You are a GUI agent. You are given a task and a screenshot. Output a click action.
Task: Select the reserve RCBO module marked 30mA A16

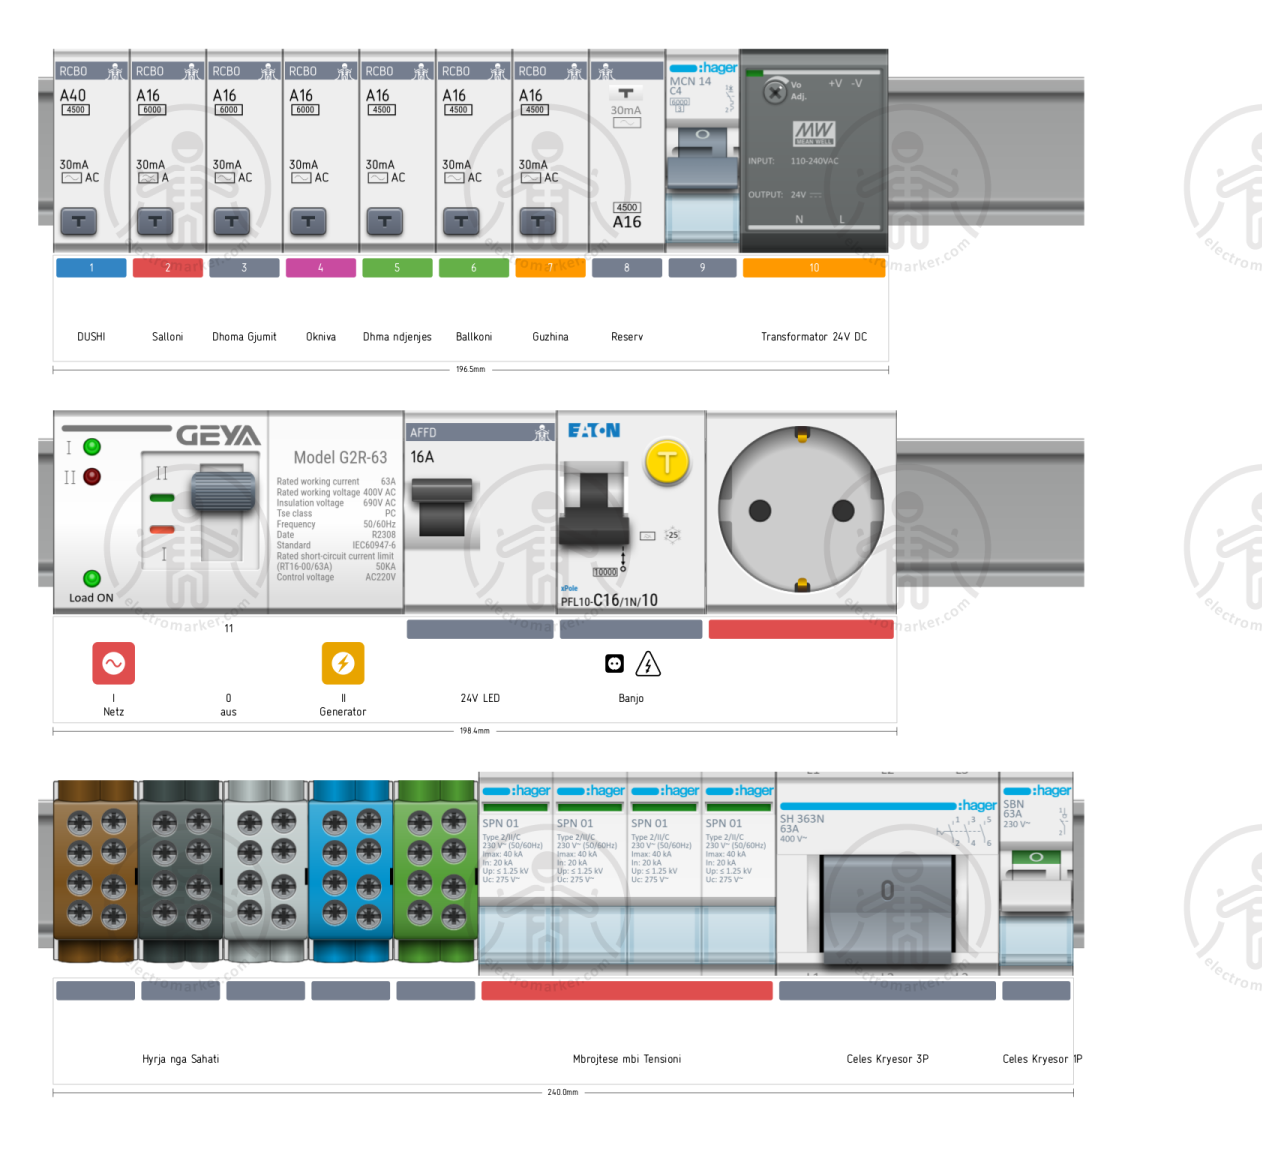(627, 150)
